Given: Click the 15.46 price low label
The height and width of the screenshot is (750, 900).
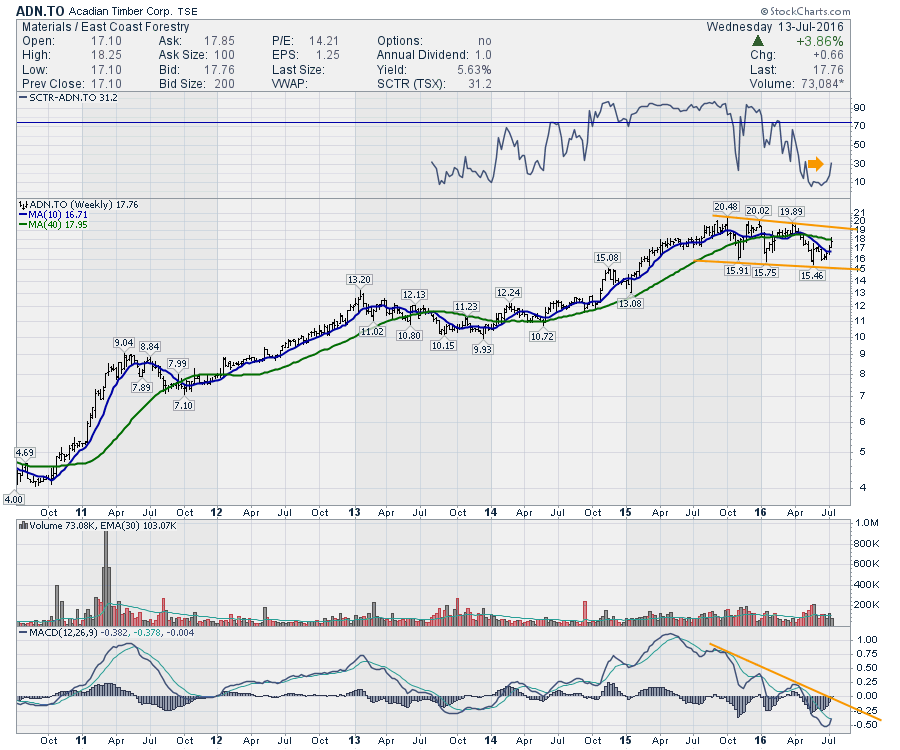Looking at the screenshot, I should [x=812, y=275].
